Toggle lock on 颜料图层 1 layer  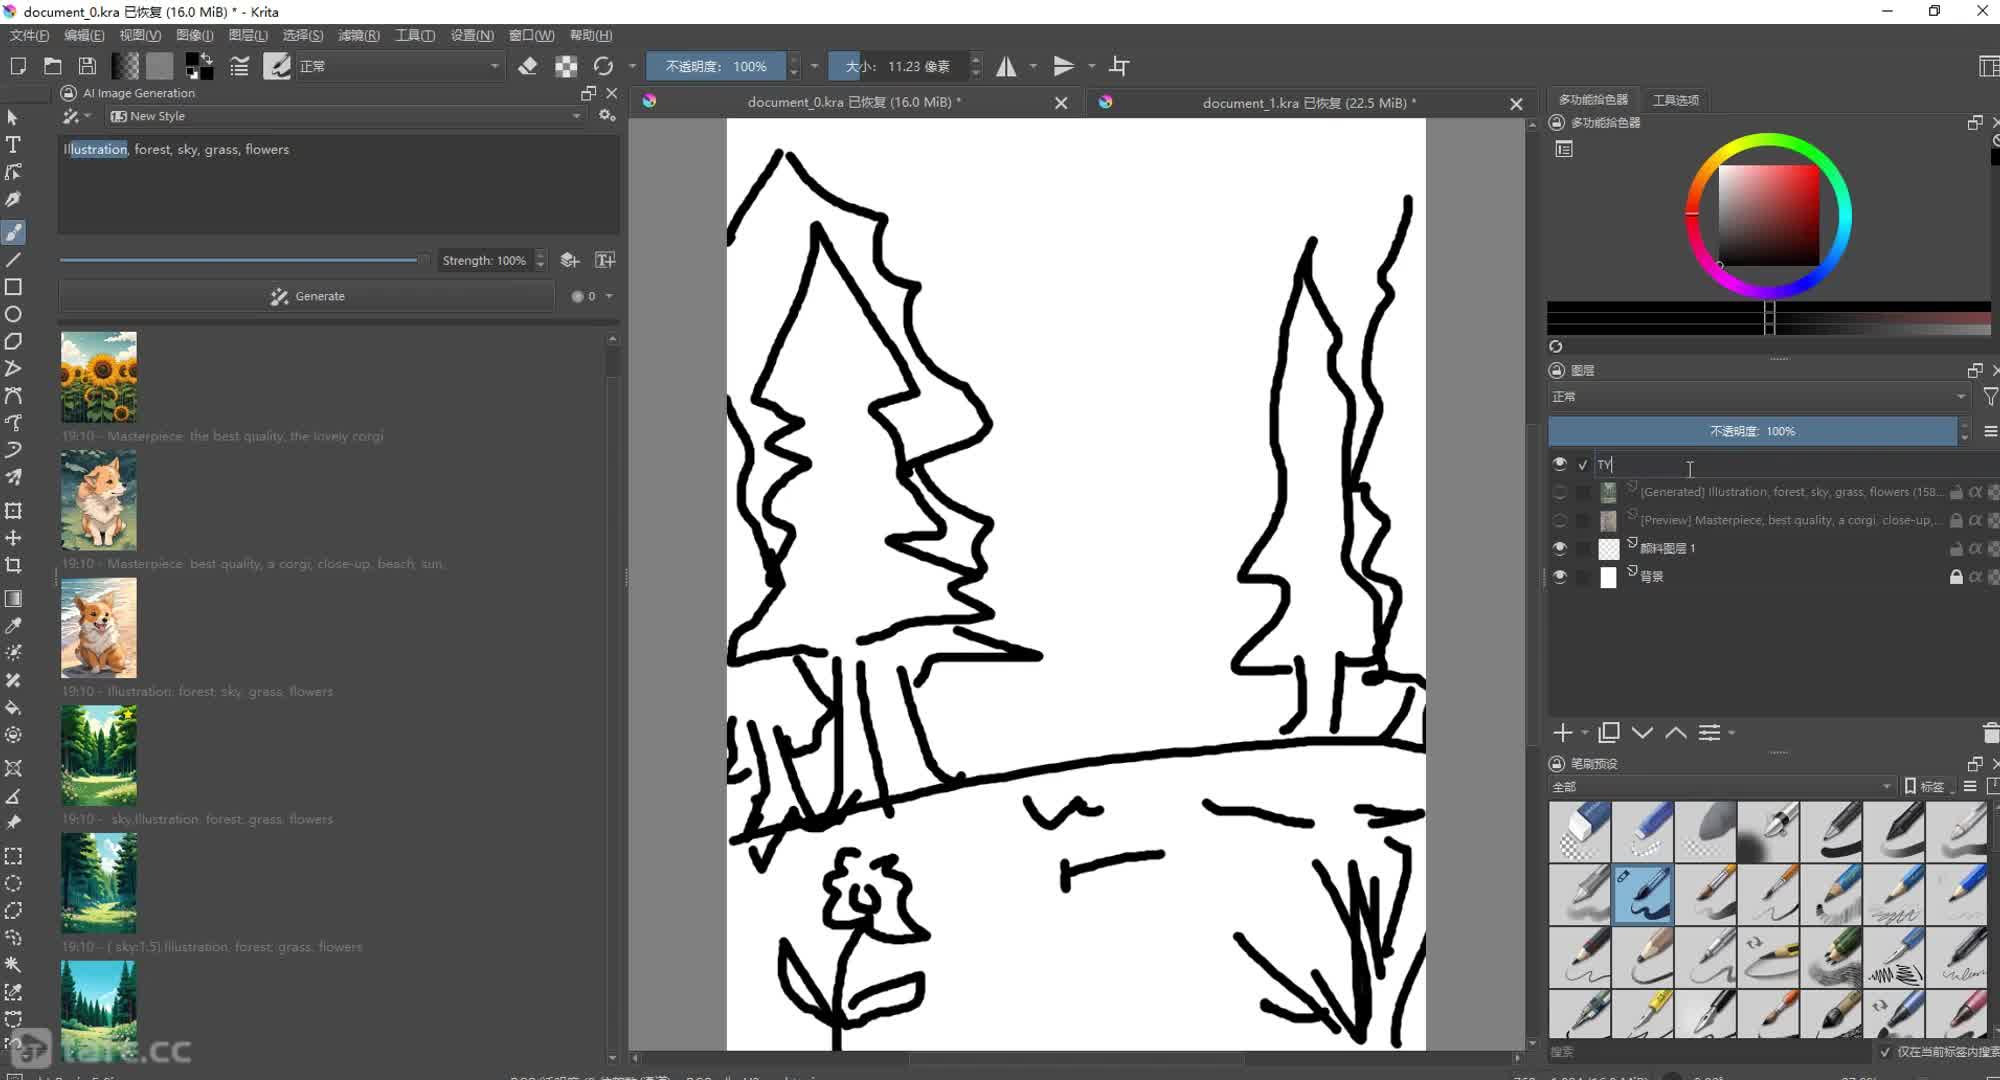click(1956, 549)
